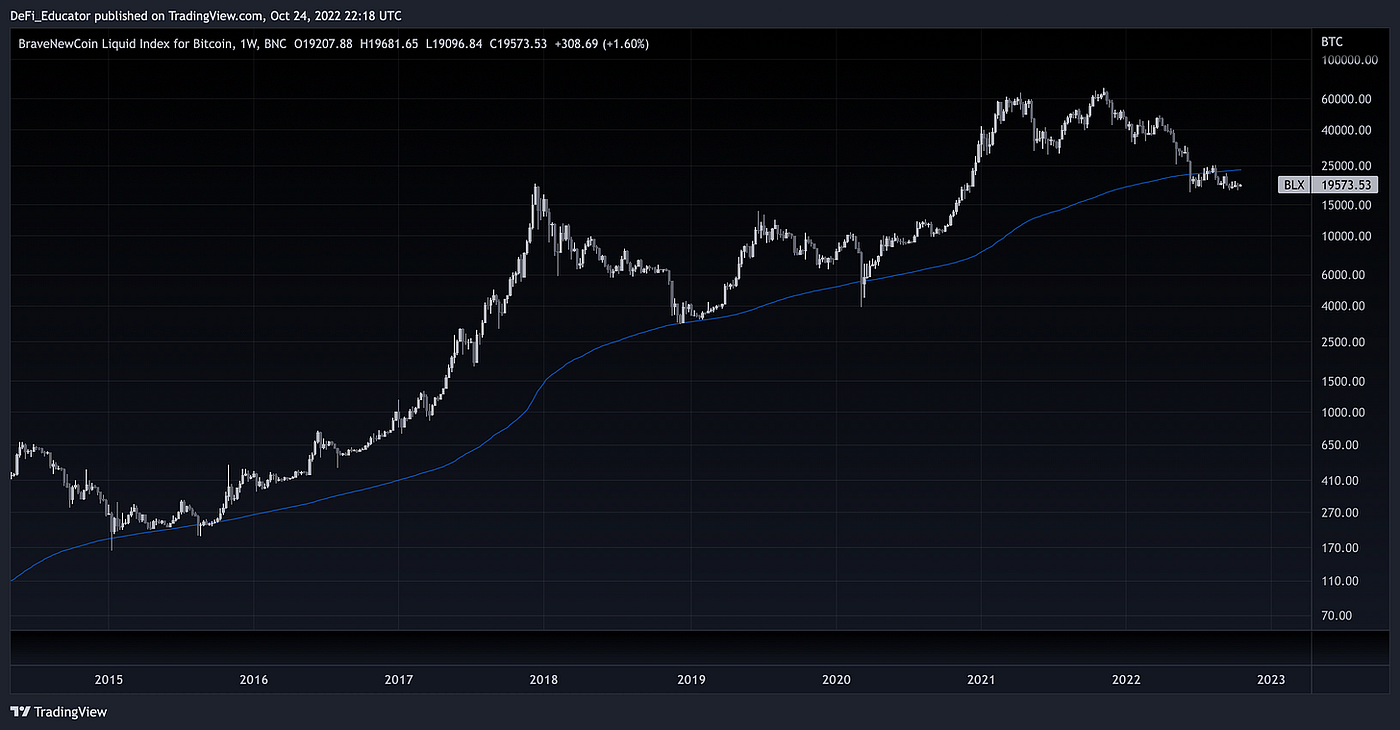Click the current price label 19573.53
This screenshot has width=1400, height=730.
(x=1345, y=184)
